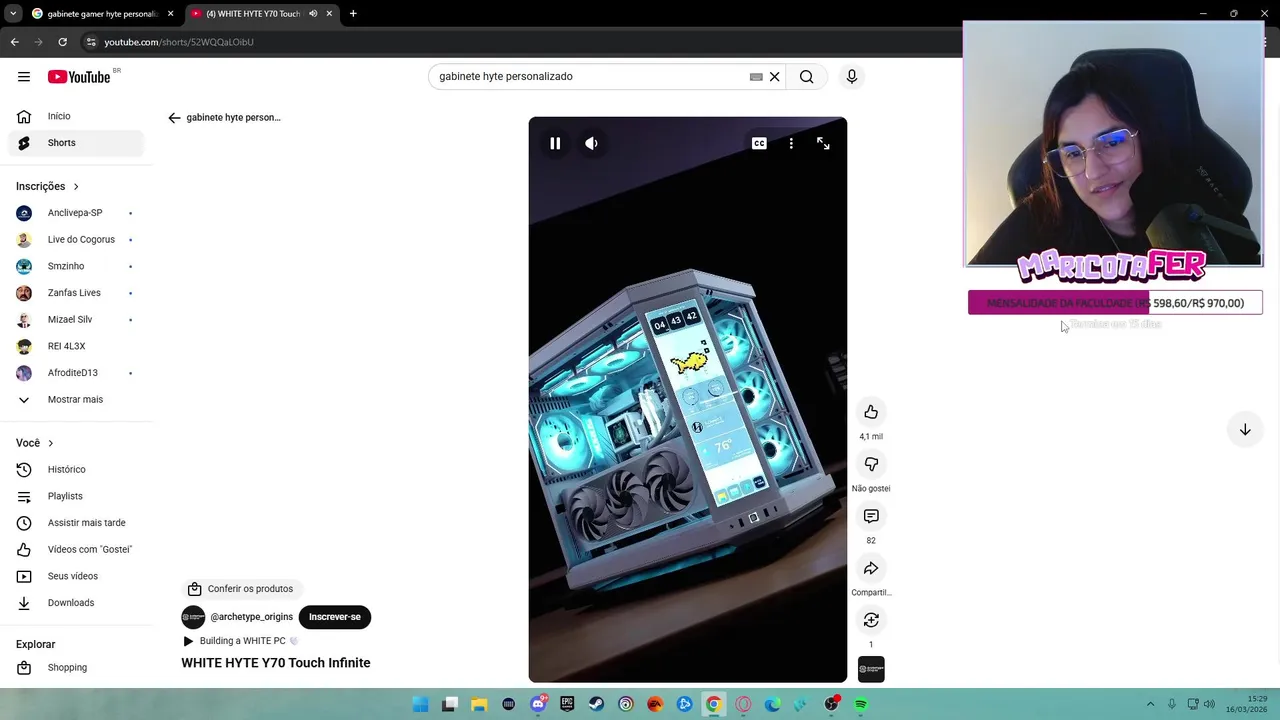Open Windows Start menu
This screenshot has height=720, width=1280.
tap(421, 704)
